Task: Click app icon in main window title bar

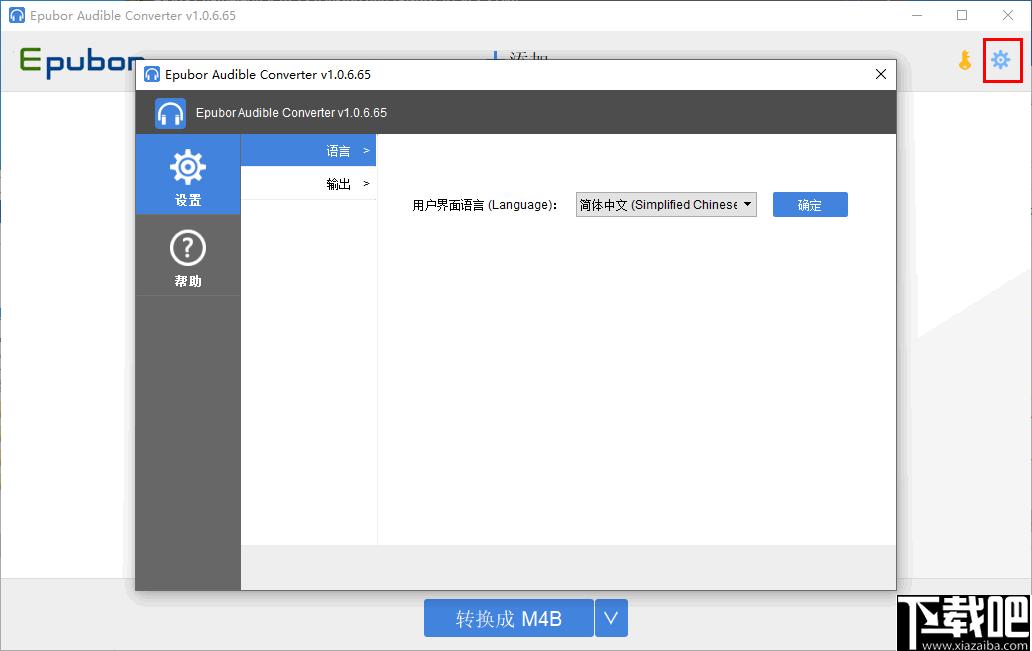Action: [x=17, y=15]
